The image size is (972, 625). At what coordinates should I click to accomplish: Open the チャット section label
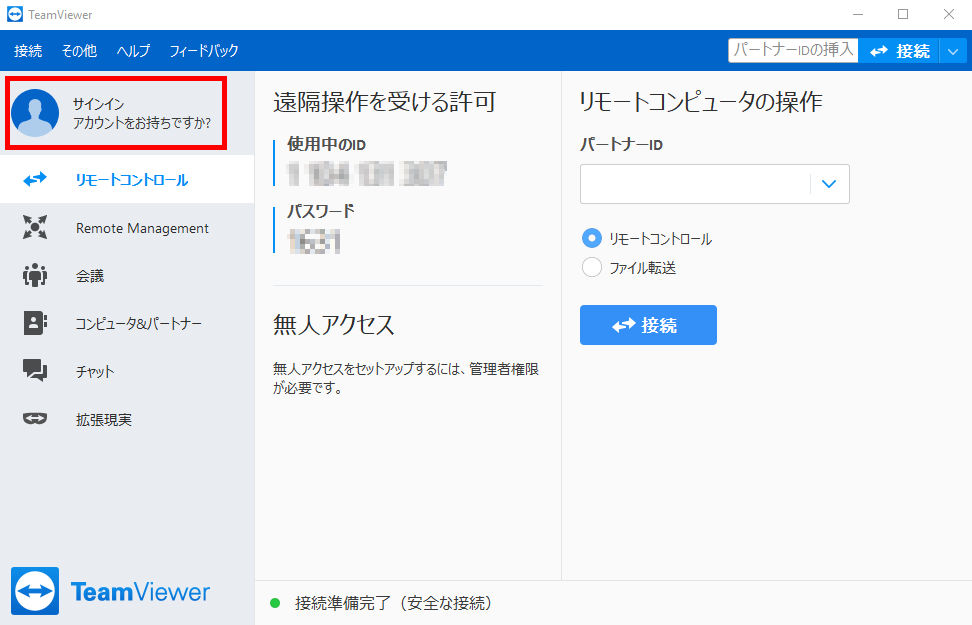(x=95, y=371)
